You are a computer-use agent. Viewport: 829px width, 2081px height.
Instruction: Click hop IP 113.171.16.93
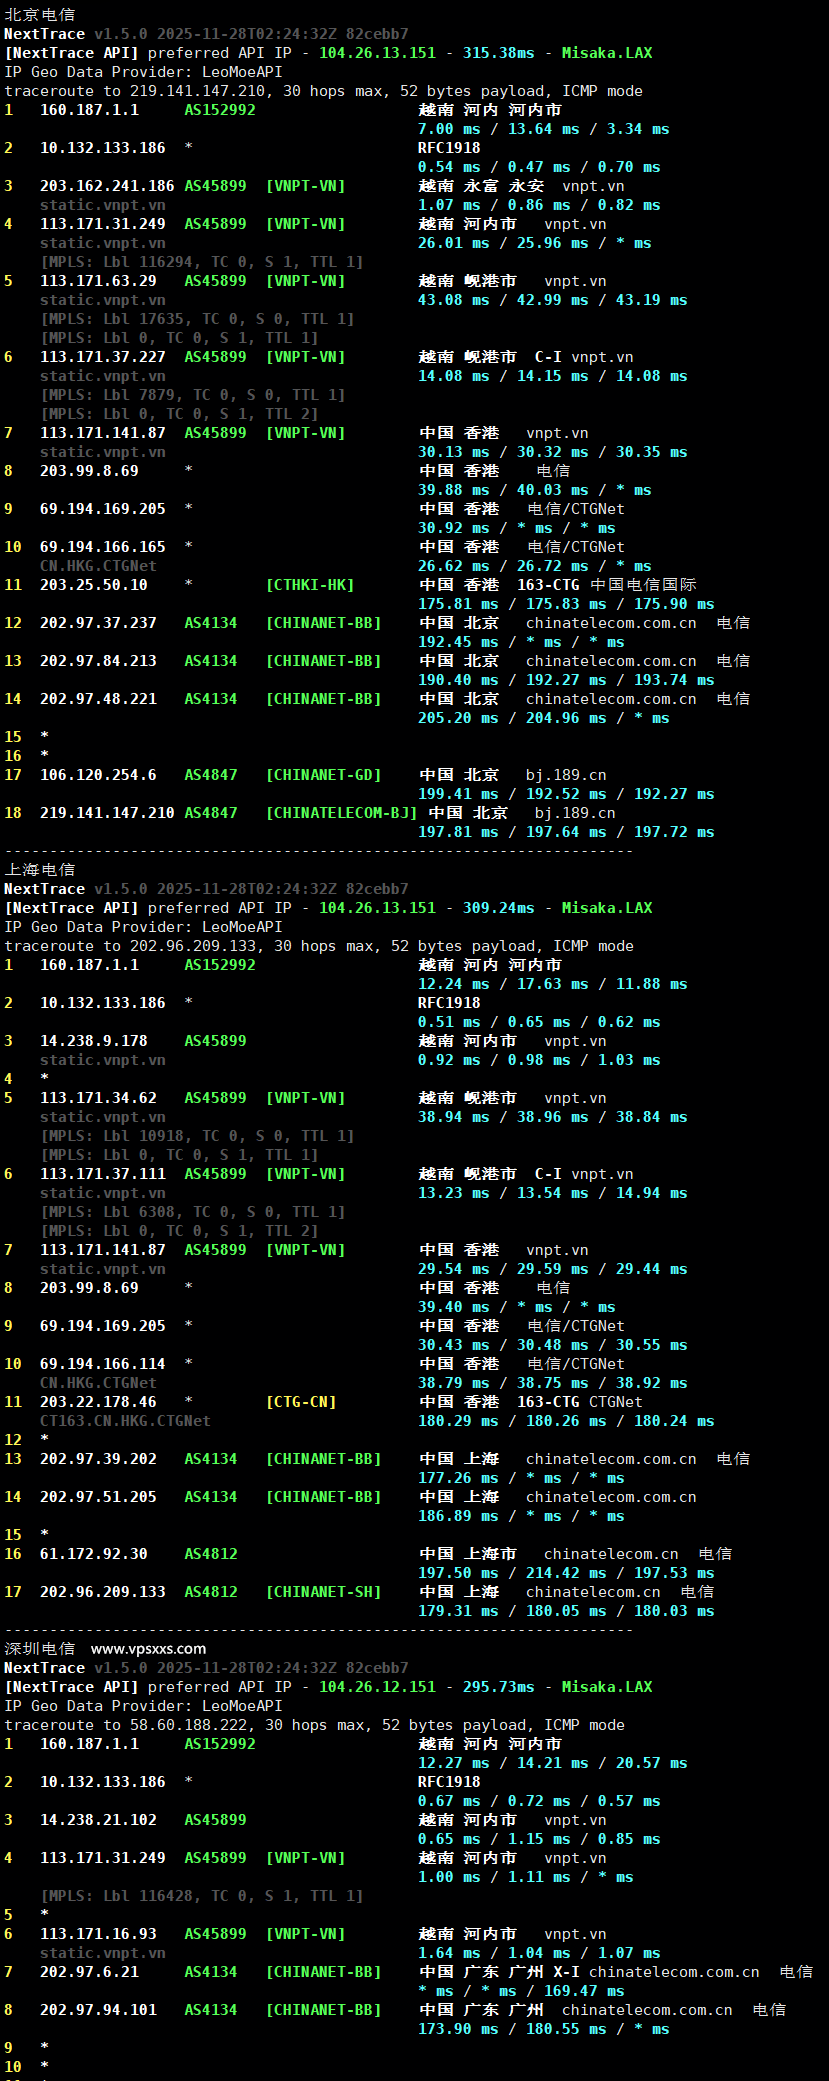[98, 1934]
